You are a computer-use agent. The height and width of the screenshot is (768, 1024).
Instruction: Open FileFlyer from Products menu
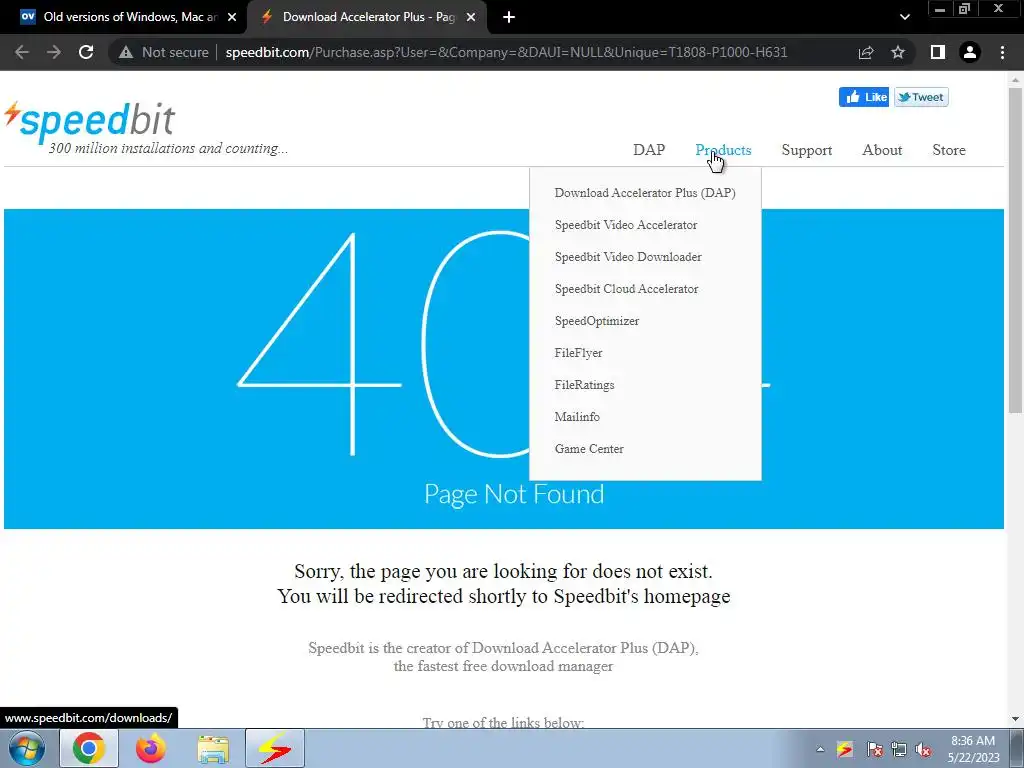coord(578,353)
